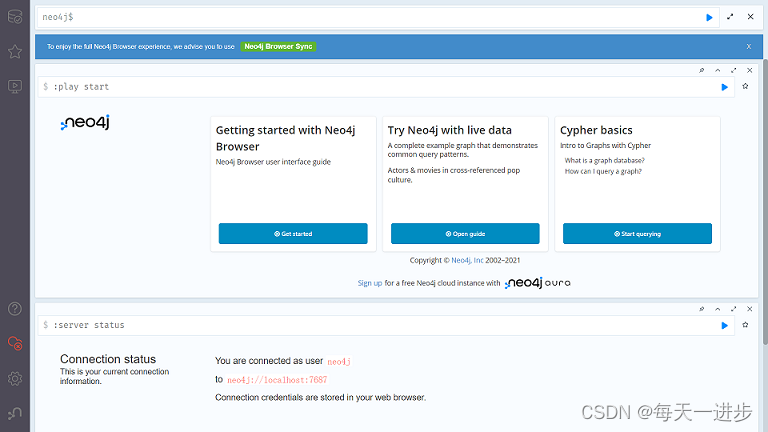The width and height of the screenshot is (768, 432).
Task: Click the vertical scrollbar on the right
Action: 765,201
